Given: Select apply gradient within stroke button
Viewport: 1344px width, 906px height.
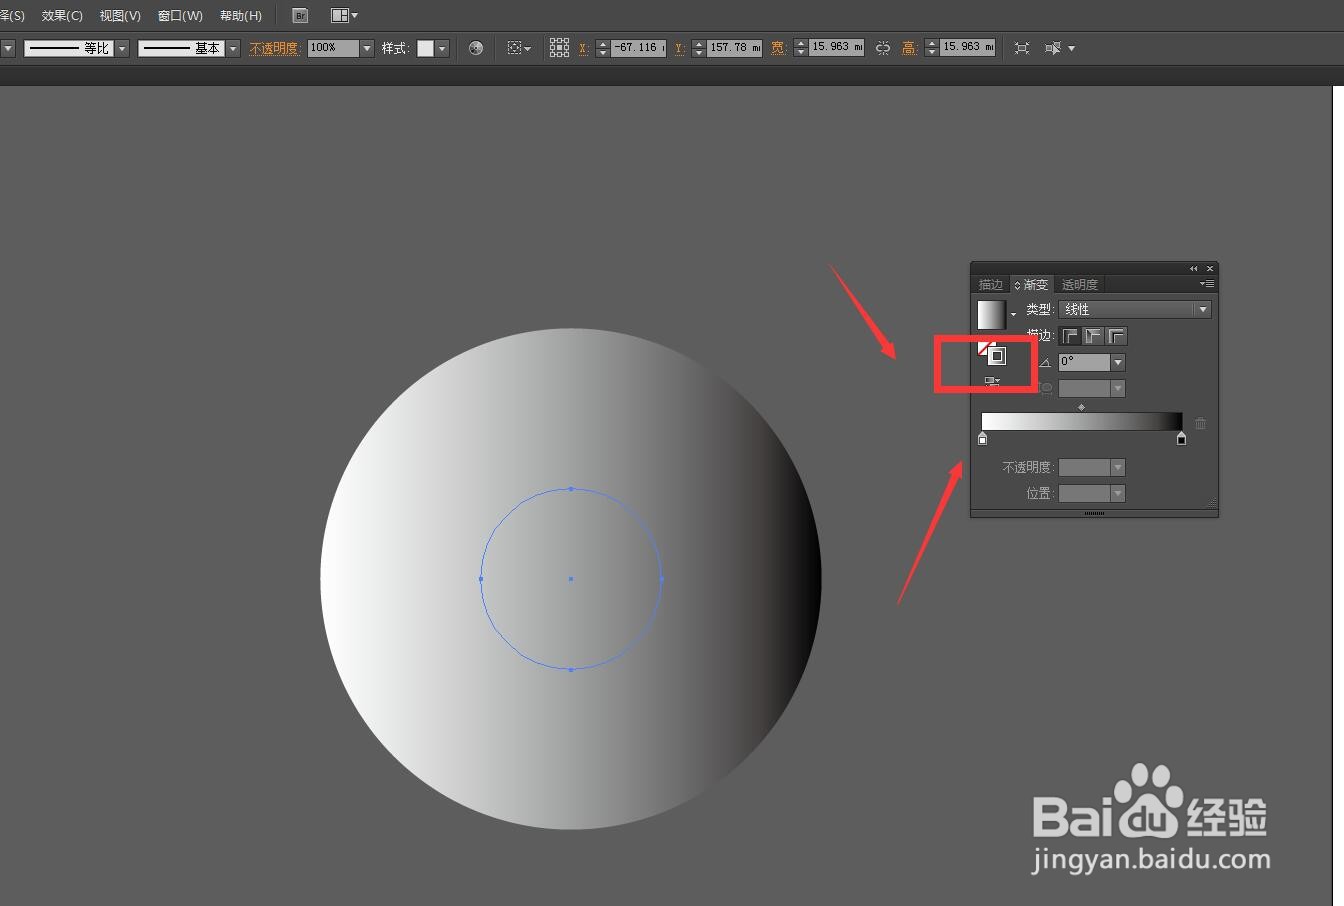Looking at the screenshot, I should click(x=1070, y=337).
